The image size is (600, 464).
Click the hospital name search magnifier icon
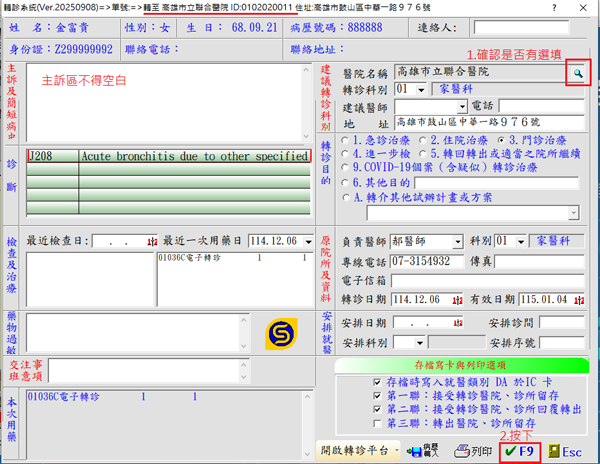tap(578, 73)
